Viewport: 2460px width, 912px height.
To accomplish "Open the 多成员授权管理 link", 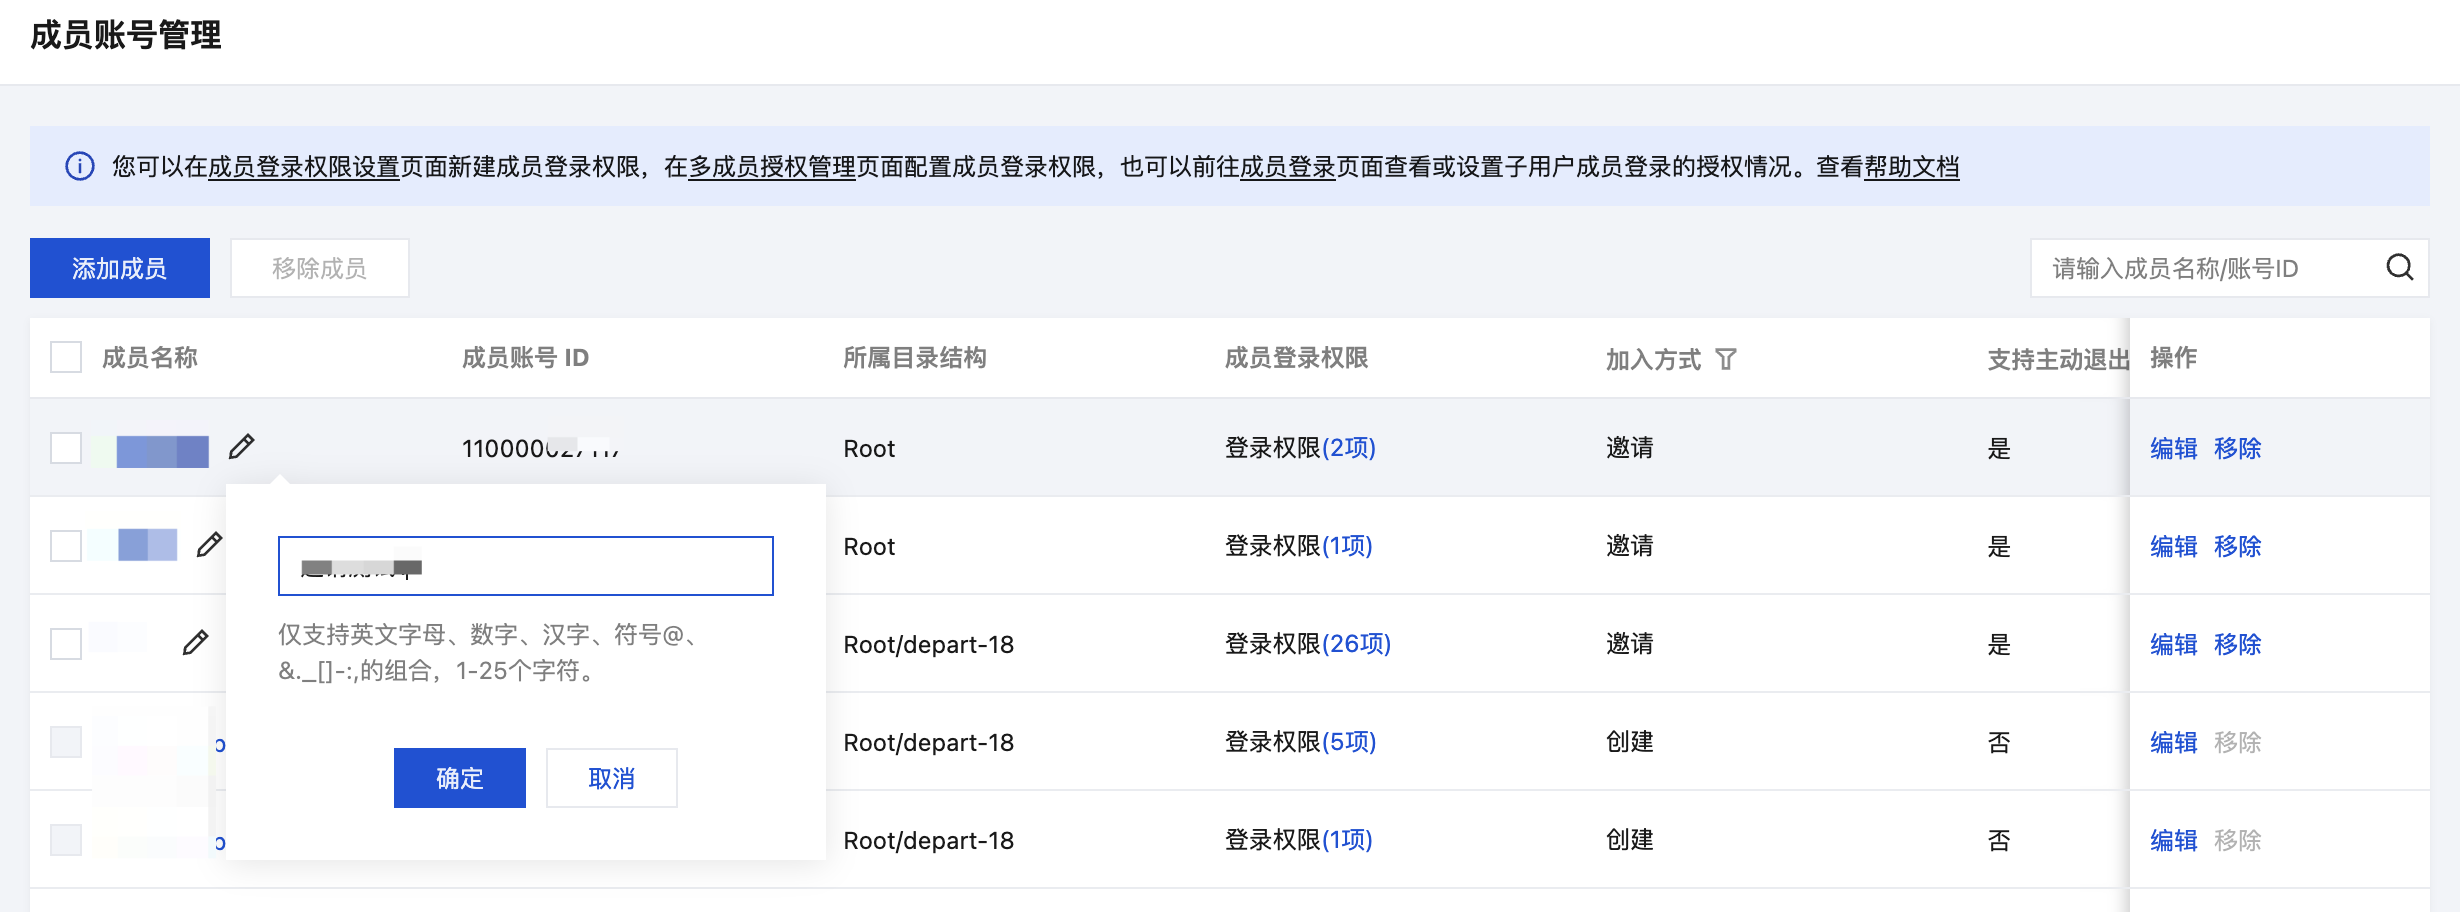I will click(x=771, y=167).
